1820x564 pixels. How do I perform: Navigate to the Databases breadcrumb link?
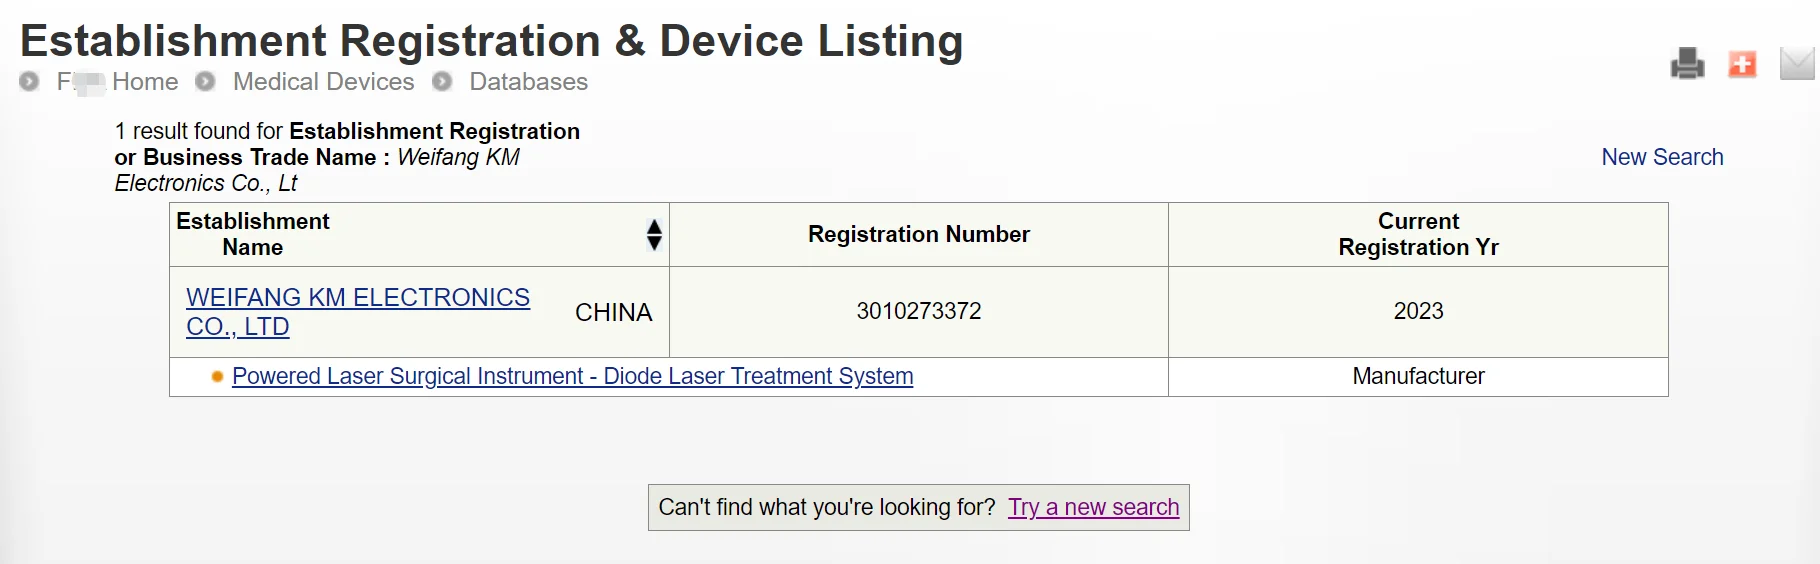coord(528,82)
